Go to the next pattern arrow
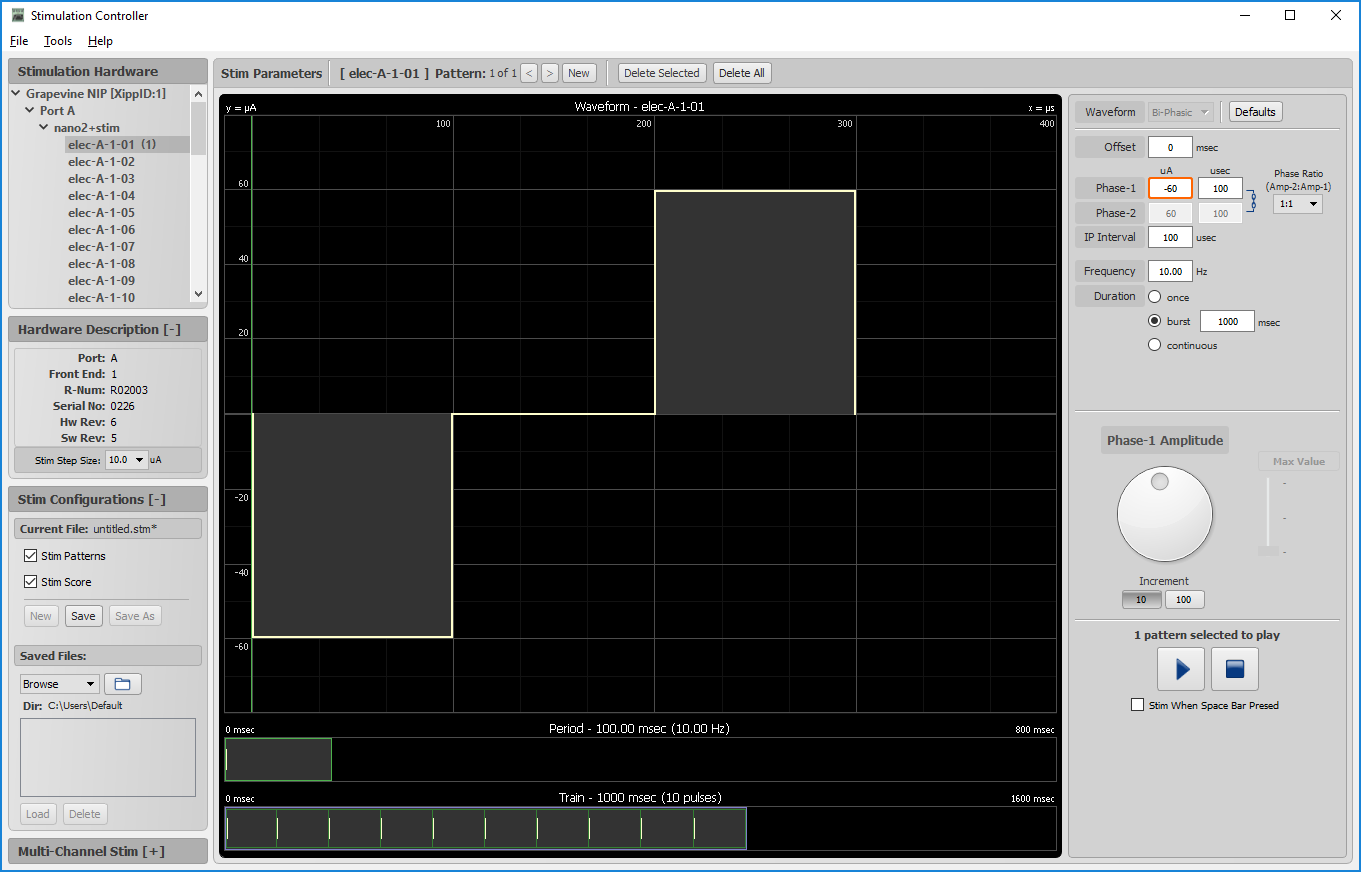Image resolution: width=1361 pixels, height=872 pixels. tap(549, 73)
